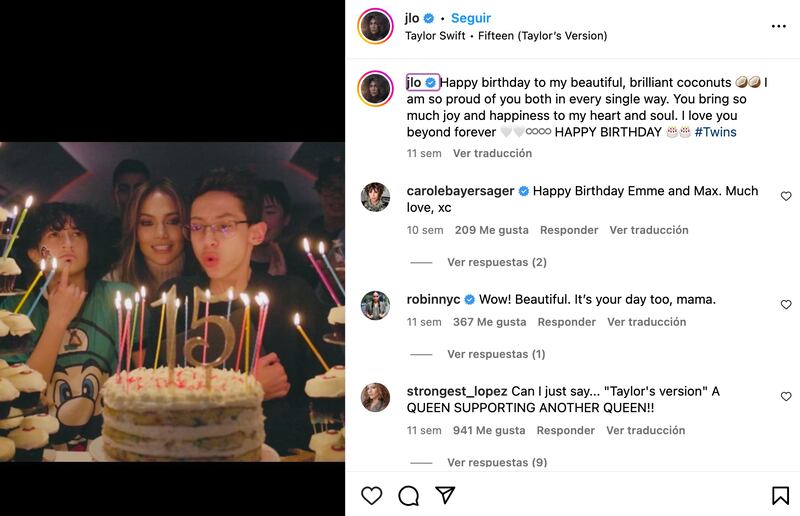Image resolution: width=800 pixels, height=516 pixels.
Task: Click the Seguir follow button
Action: point(471,18)
